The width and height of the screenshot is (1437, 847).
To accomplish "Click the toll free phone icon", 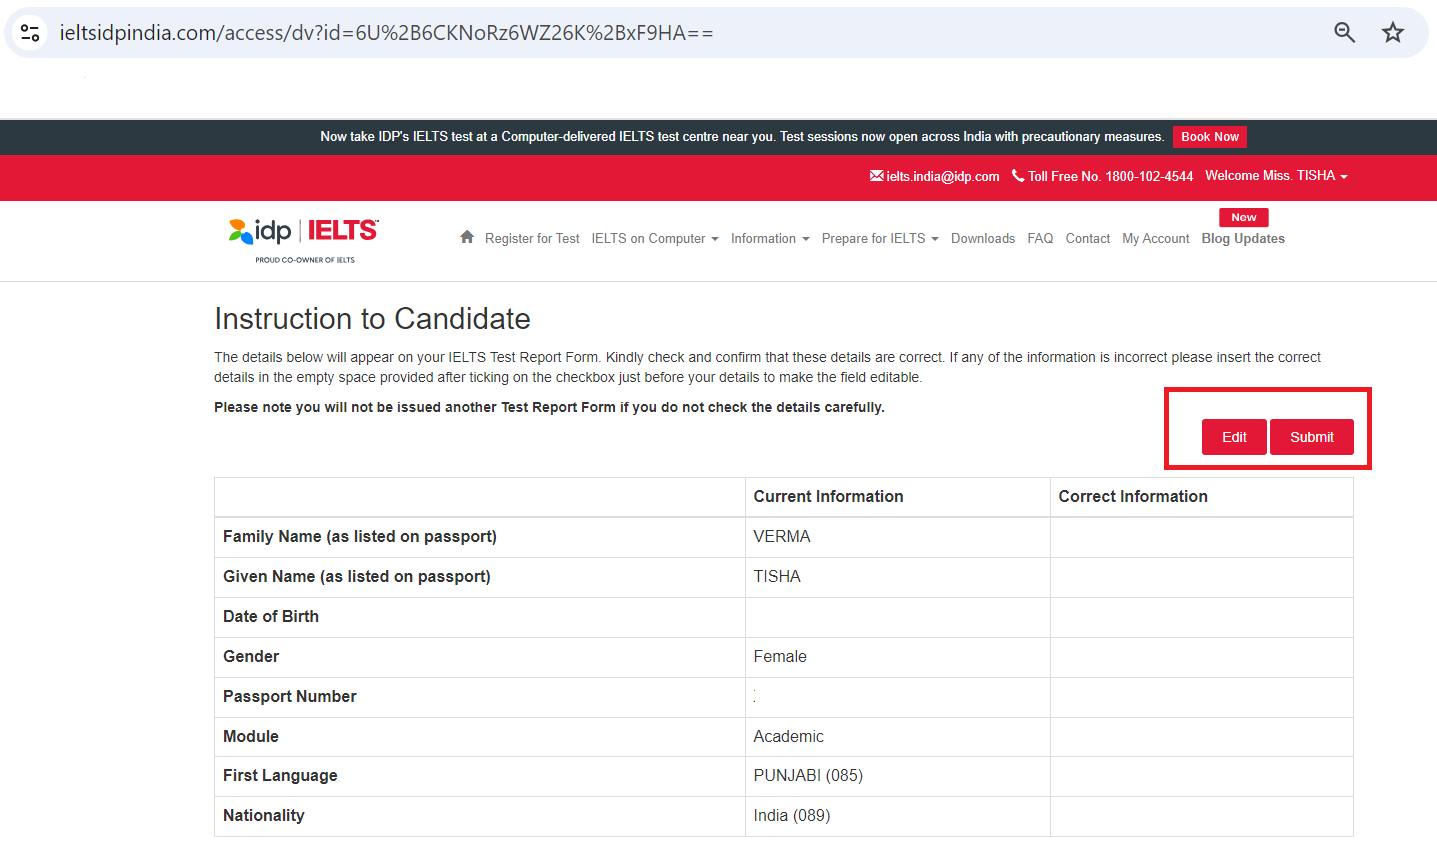I will pyautogui.click(x=1018, y=176).
